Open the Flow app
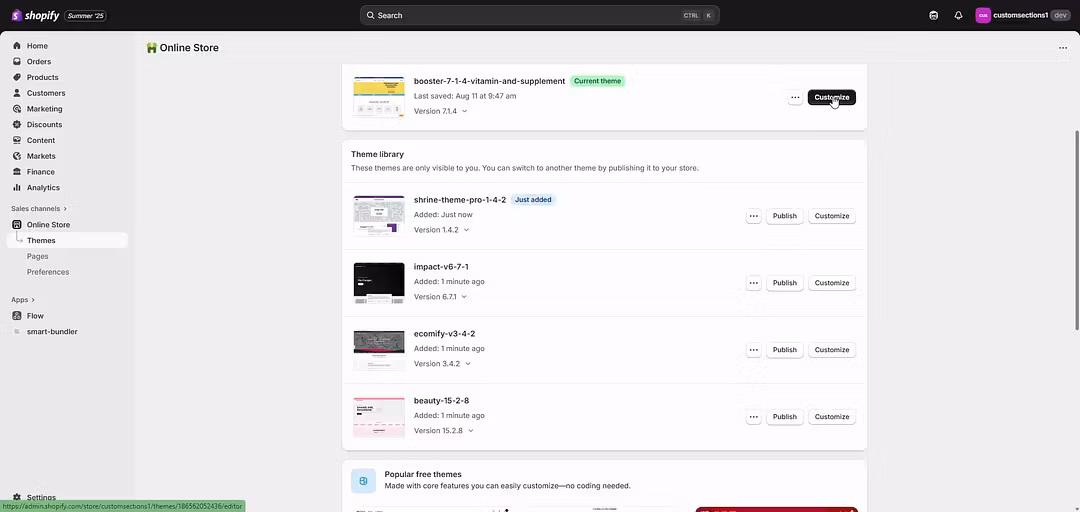The image size is (1080, 512). coord(35,316)
